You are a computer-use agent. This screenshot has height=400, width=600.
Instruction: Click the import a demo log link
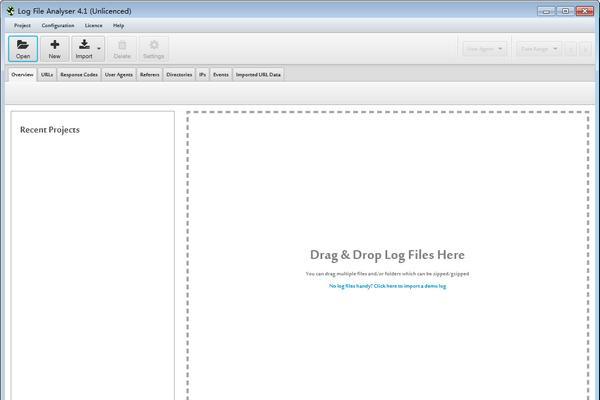tap(387, 286)
